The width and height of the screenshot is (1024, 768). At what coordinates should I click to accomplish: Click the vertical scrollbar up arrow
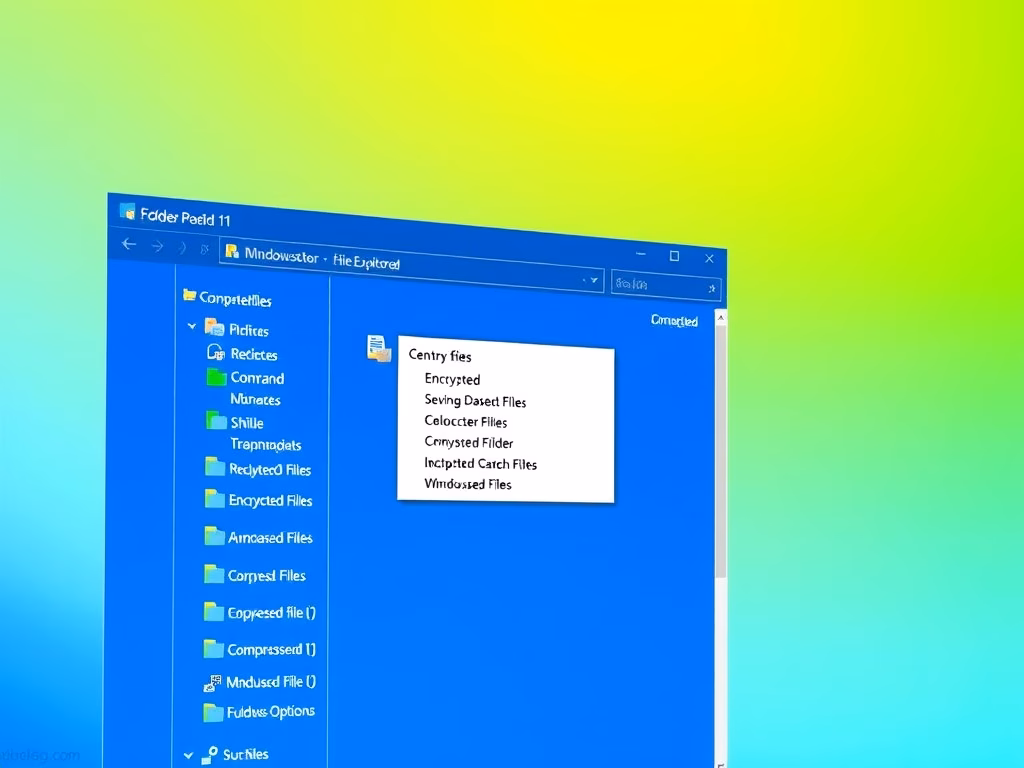click(x=720, y=318)
